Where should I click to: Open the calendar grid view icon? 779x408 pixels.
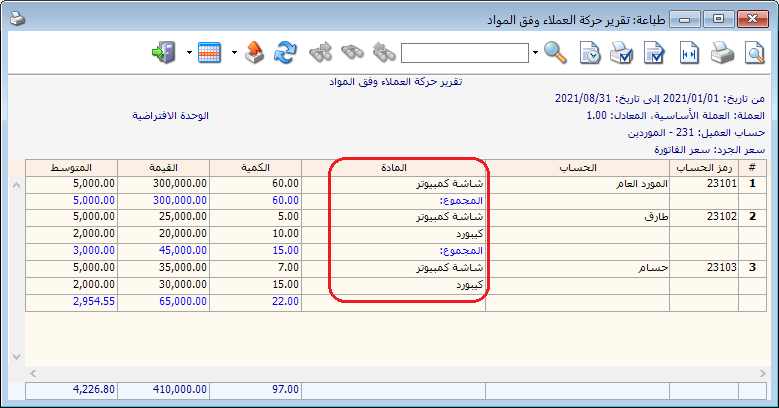pos(209,53)
